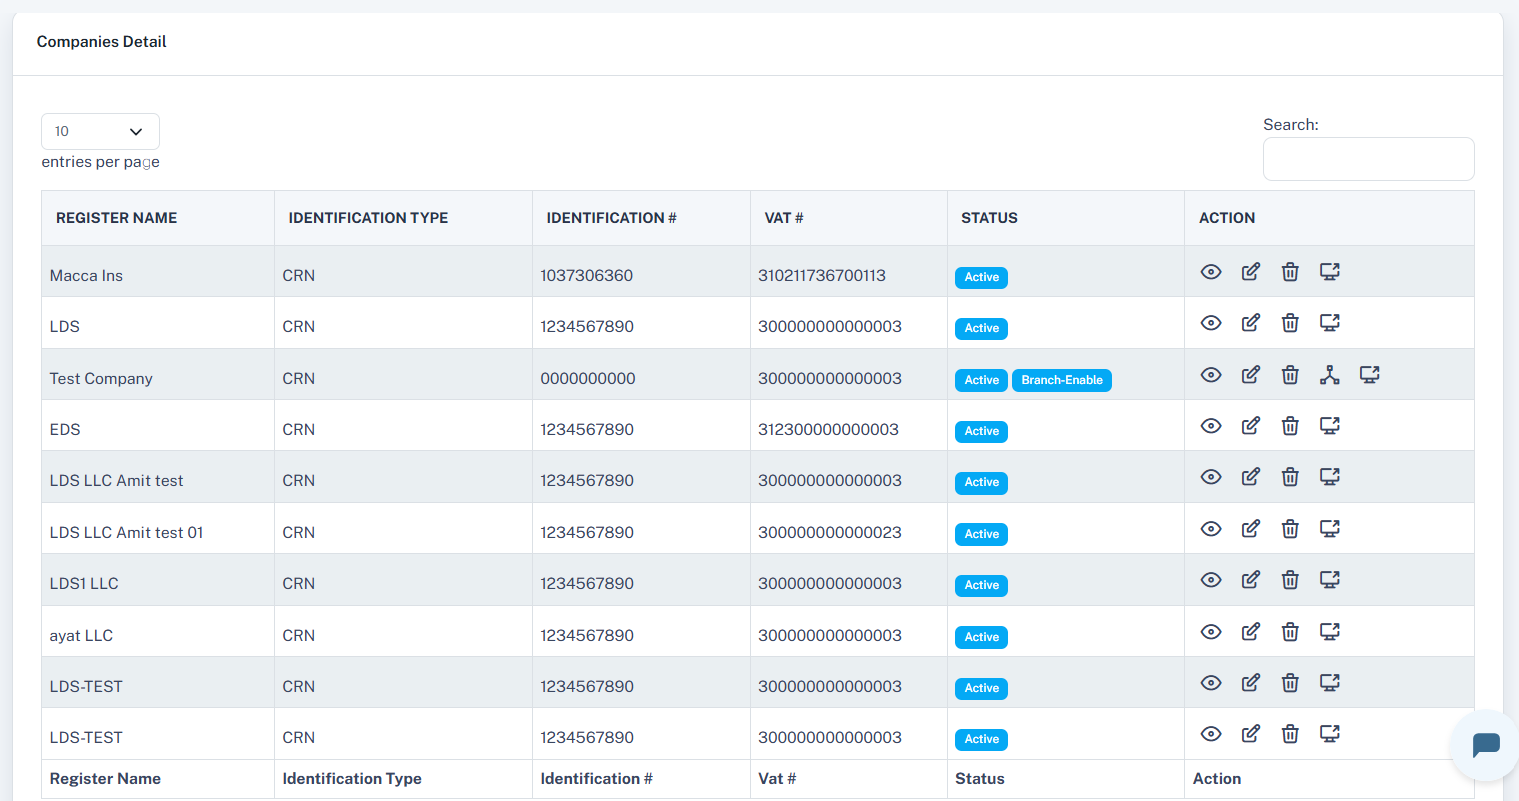Delete LDS LLC Amit test 01
The height and width of the screenshot is (801, 1519).
pyautogui.click(x=1290, y=529)
